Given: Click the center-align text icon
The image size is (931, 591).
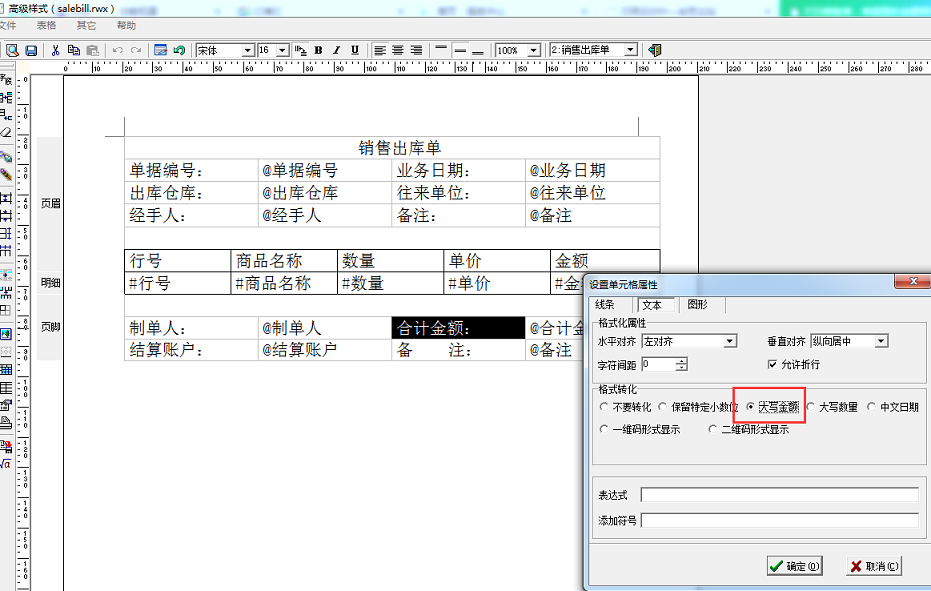Looking at the screenshot, I should click(x=398, y=50).
